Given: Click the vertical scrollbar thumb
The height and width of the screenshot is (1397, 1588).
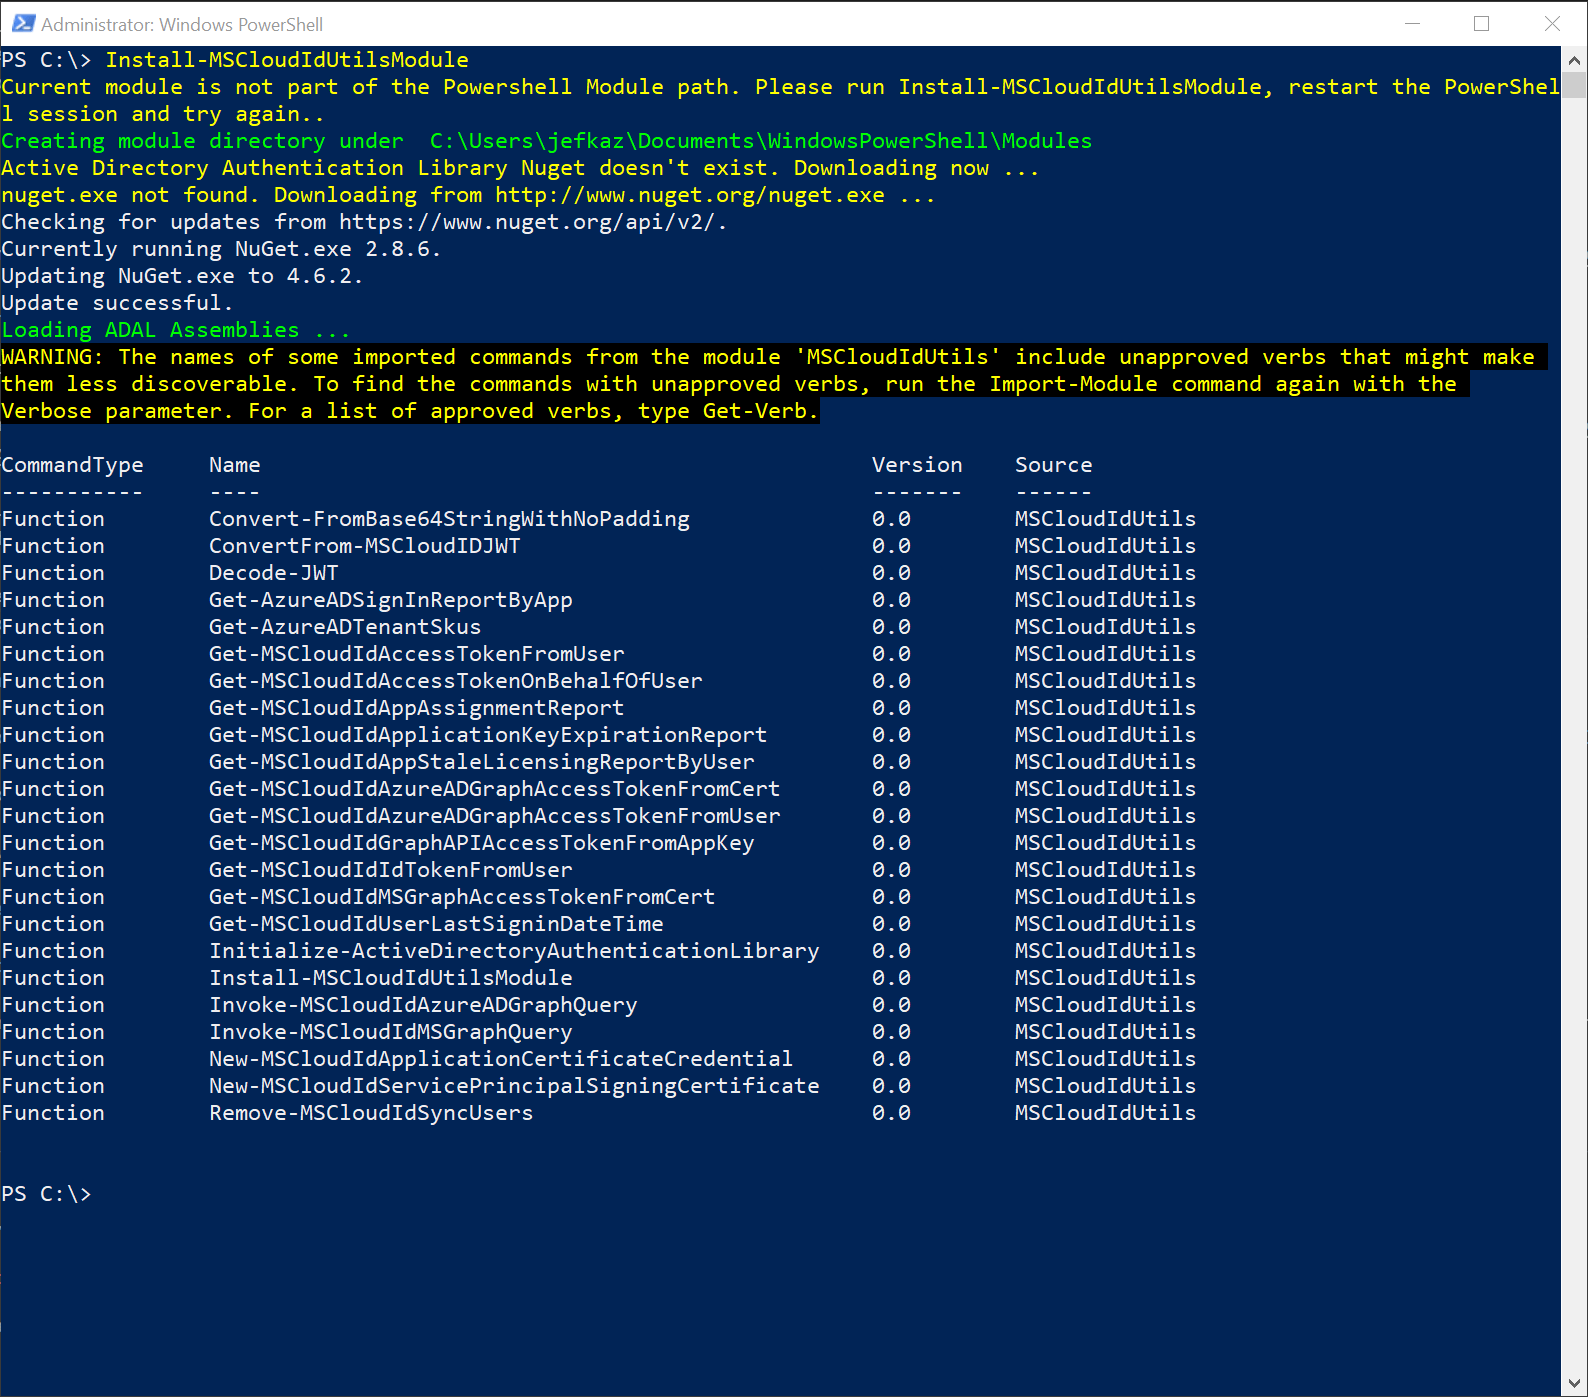Looking at the screenshot, I should tap(1574, 85).
